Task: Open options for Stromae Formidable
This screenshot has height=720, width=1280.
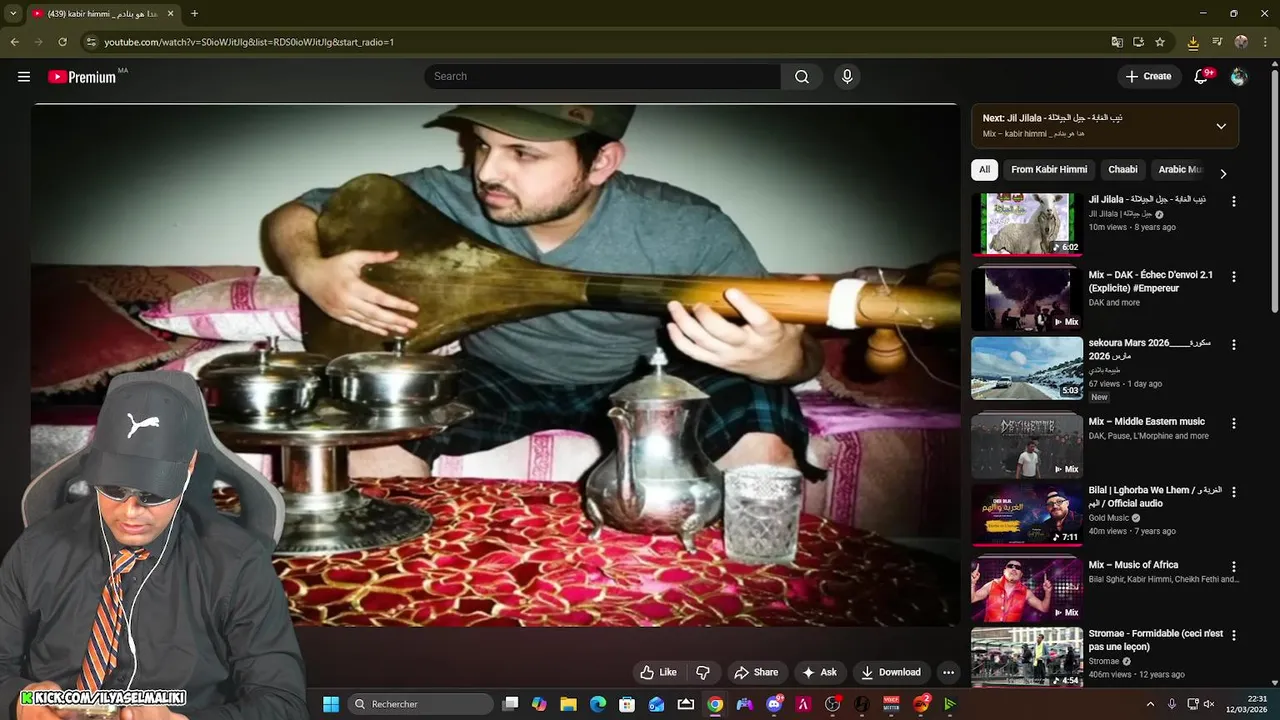Action: (x=1233, y=635)
